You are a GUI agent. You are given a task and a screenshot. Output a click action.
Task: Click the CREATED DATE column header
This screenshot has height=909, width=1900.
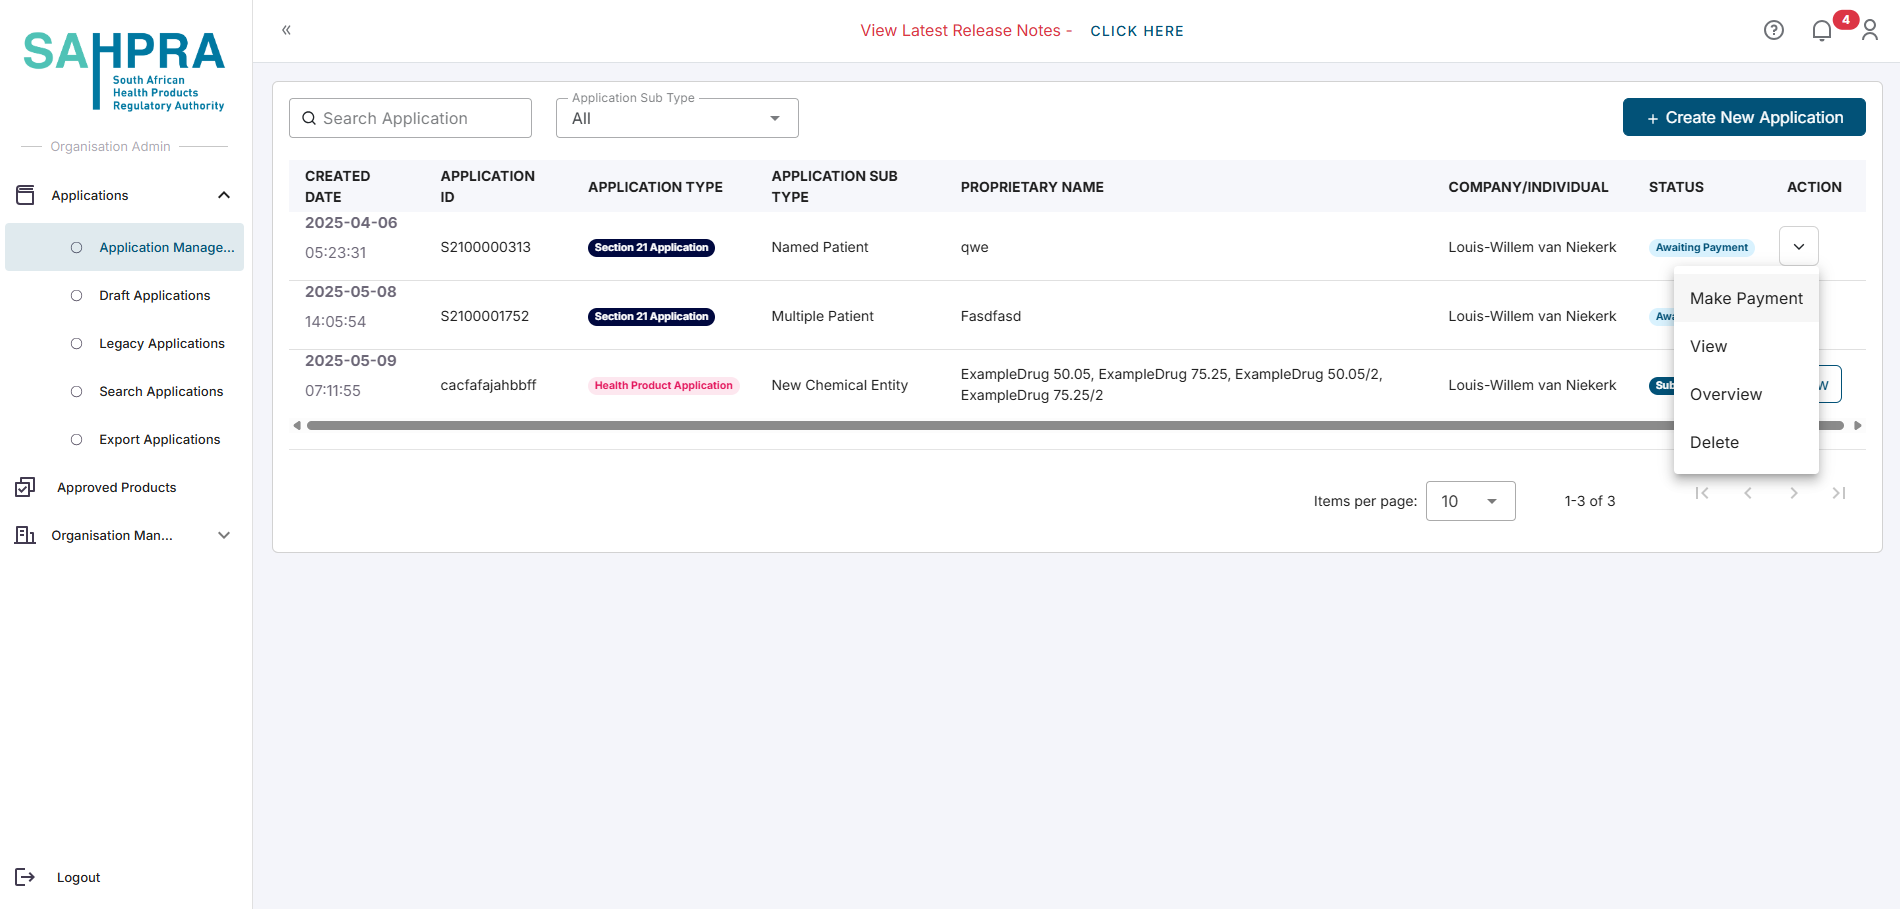coord(338,186)
